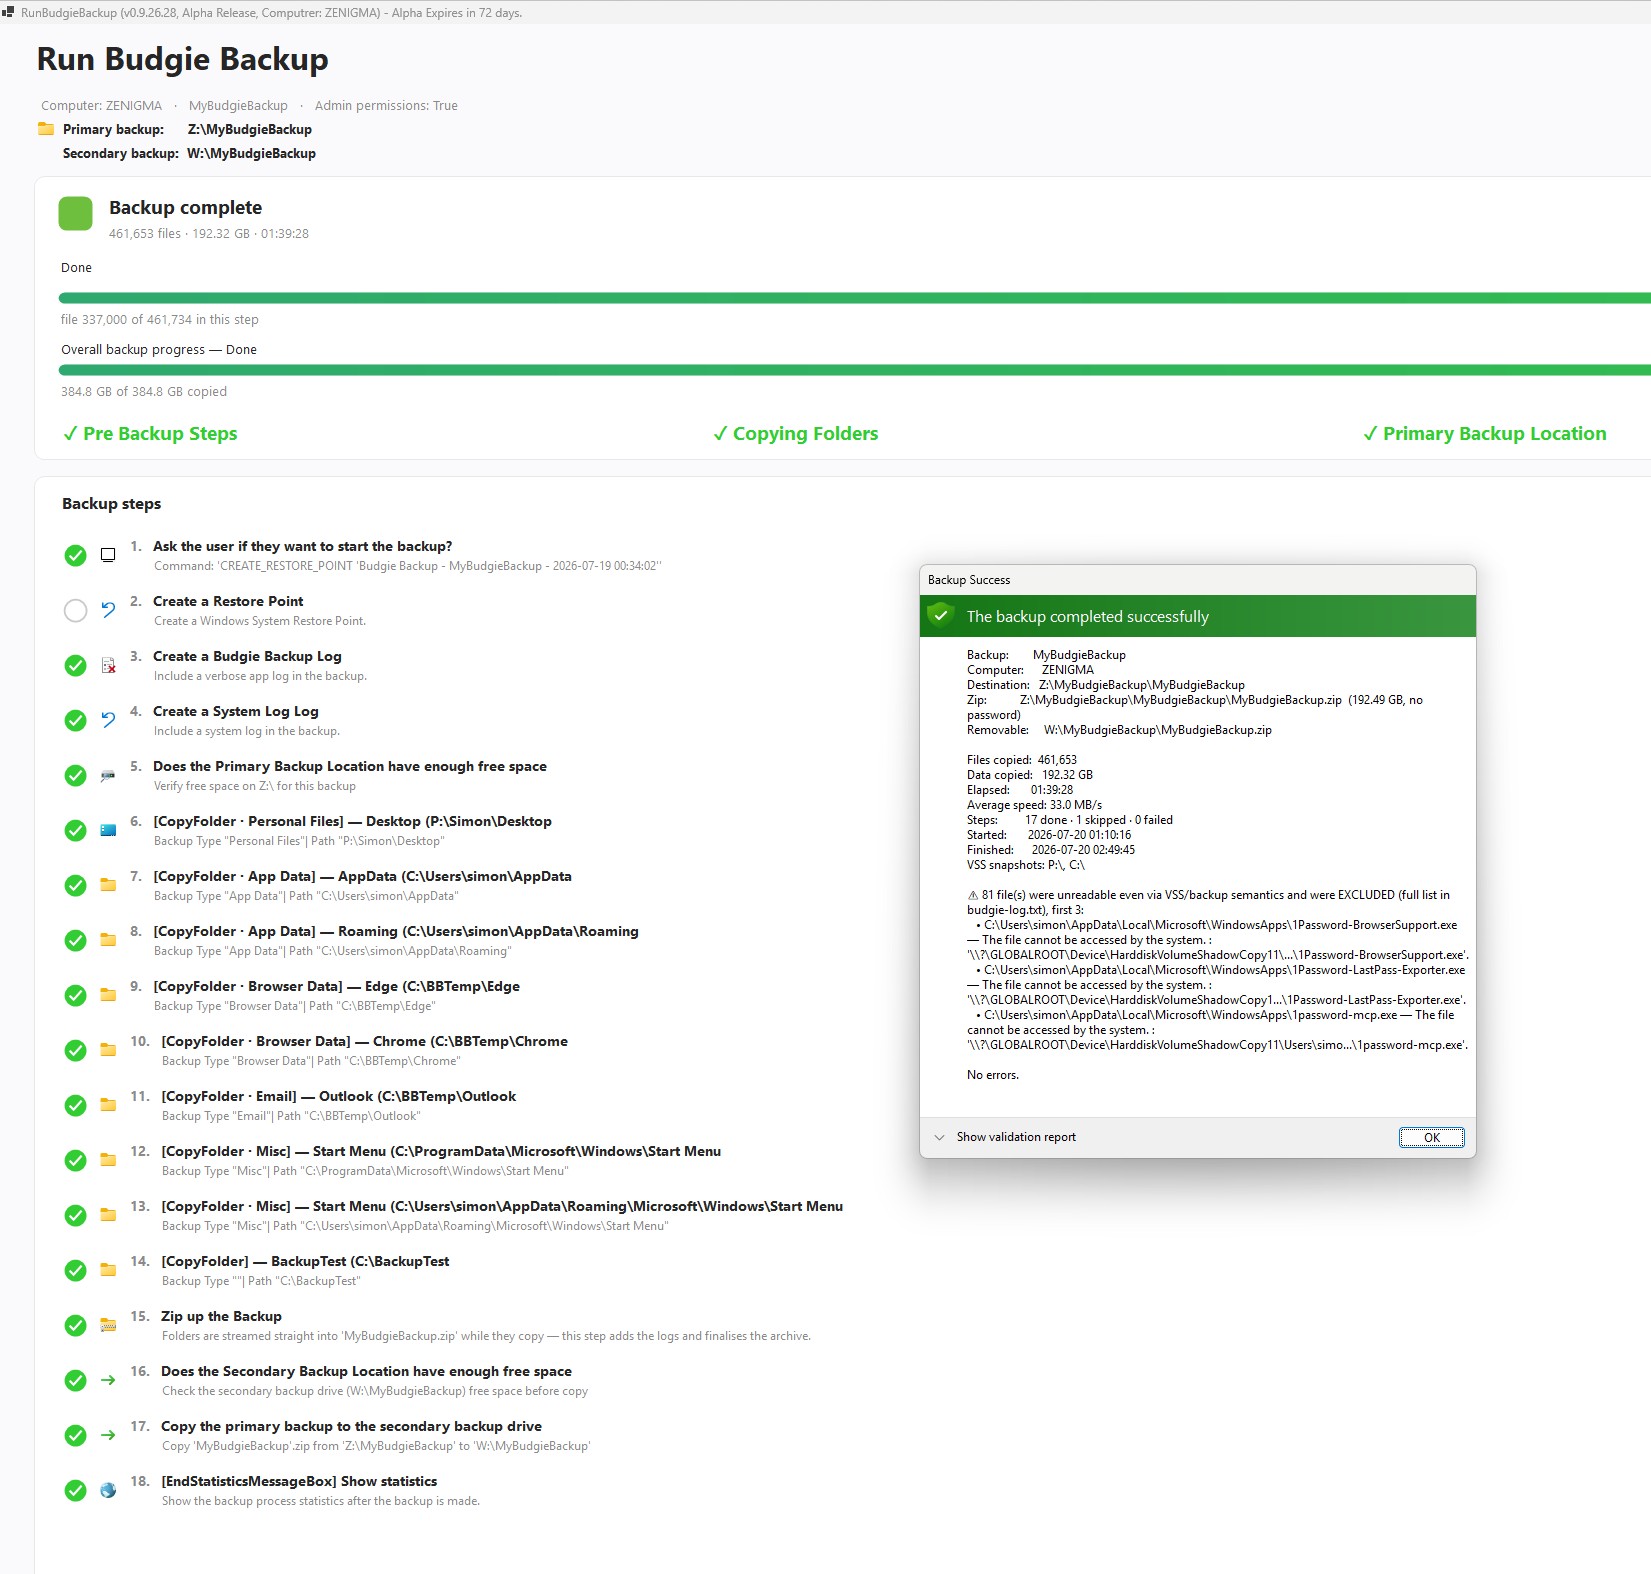Click the 'Admin permissions: True' label
Viewport: 1651px width, 1574px height.
tap(386, 105)
